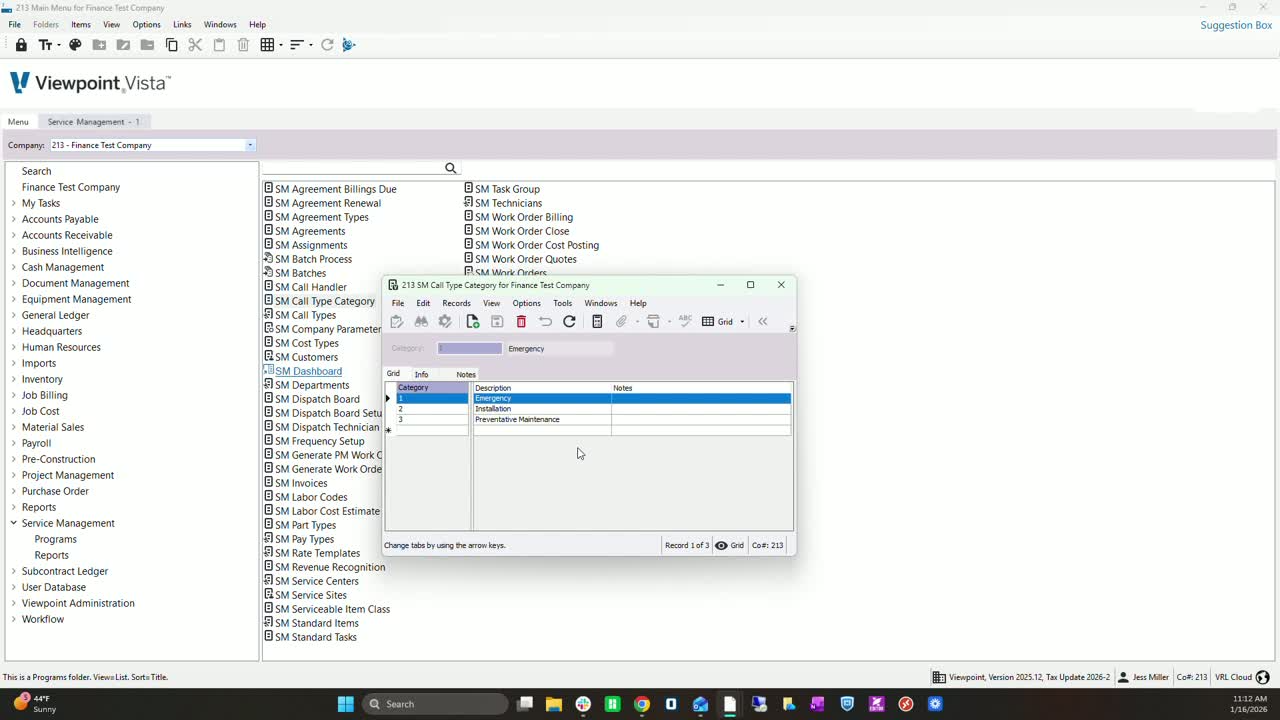Open SM Work Order Billing program
1280x720 pixels.
(x=524, y=217)
